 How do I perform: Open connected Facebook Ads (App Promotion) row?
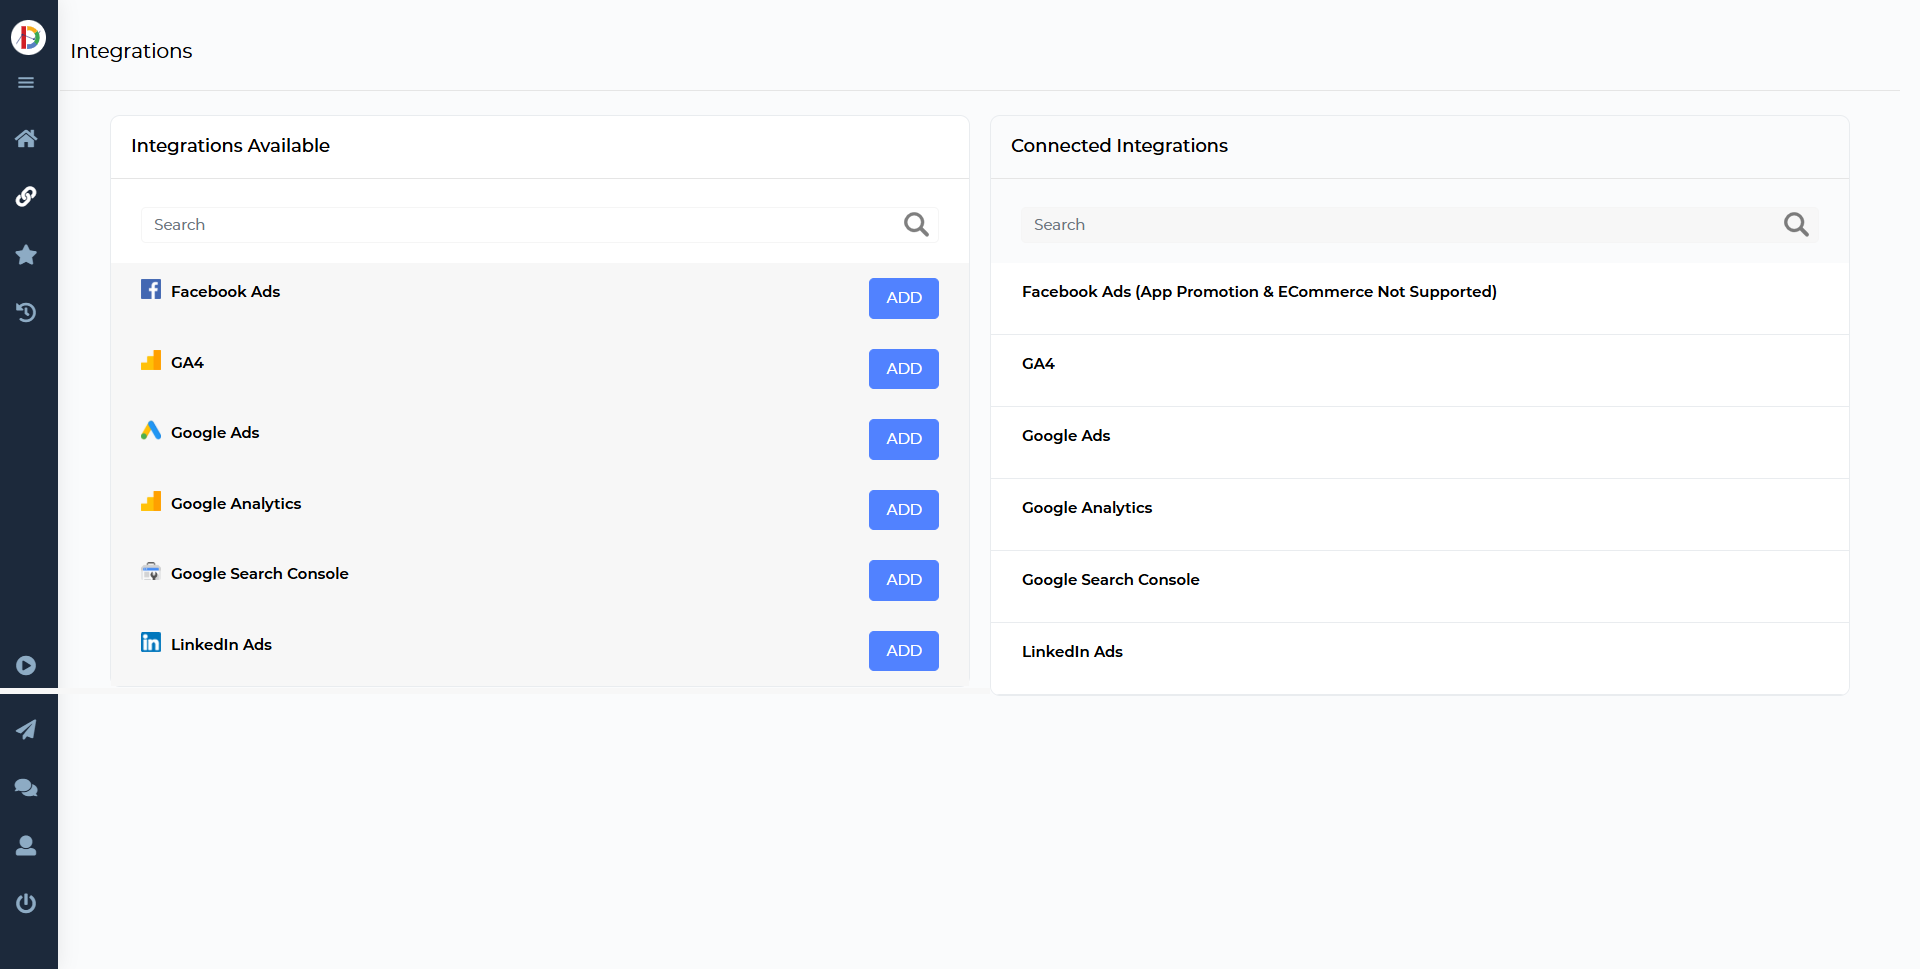[x=1420, y=298]
